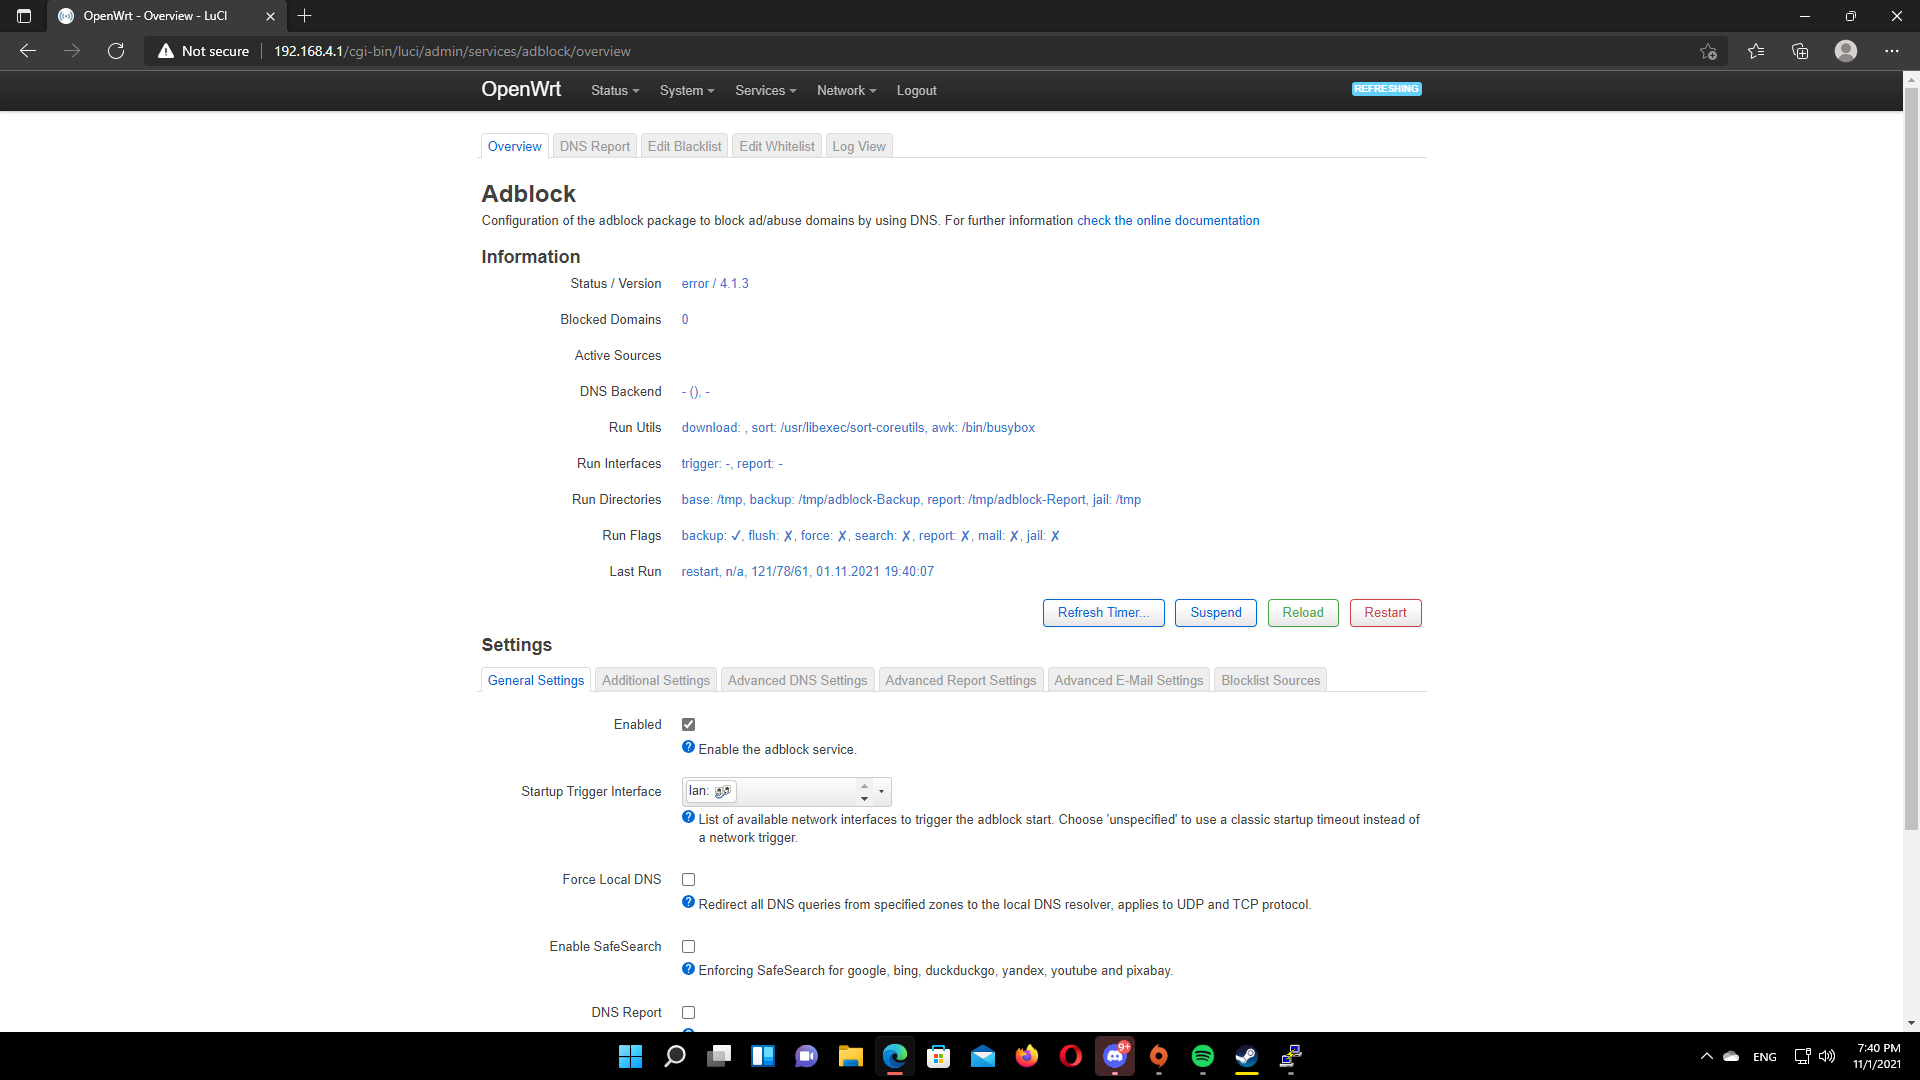The image size is (1920, 1080).
Task: Enable the Force Local DNS checkbox
Action: click(x=688, y=879)
